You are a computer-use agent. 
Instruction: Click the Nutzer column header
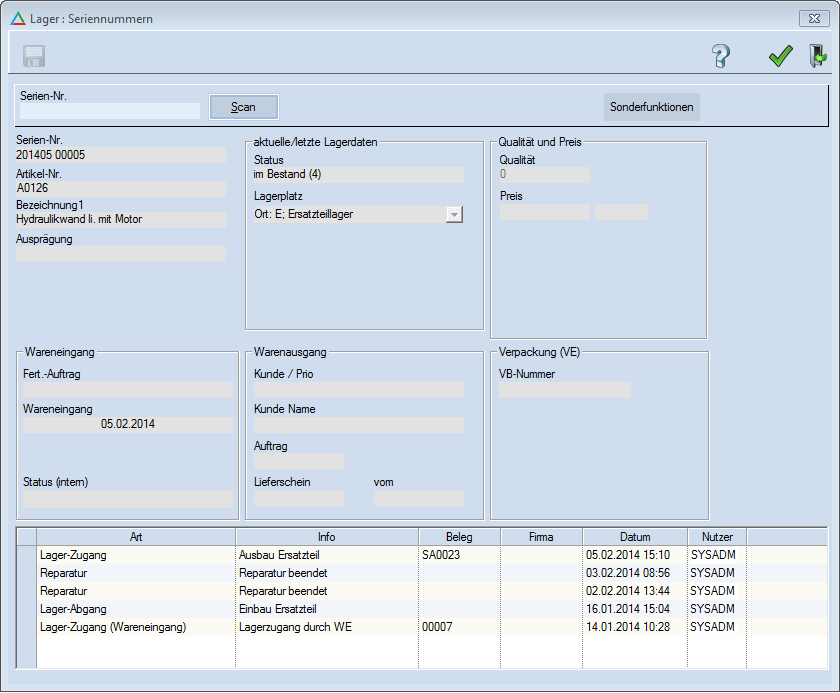[x=716, y=537]
